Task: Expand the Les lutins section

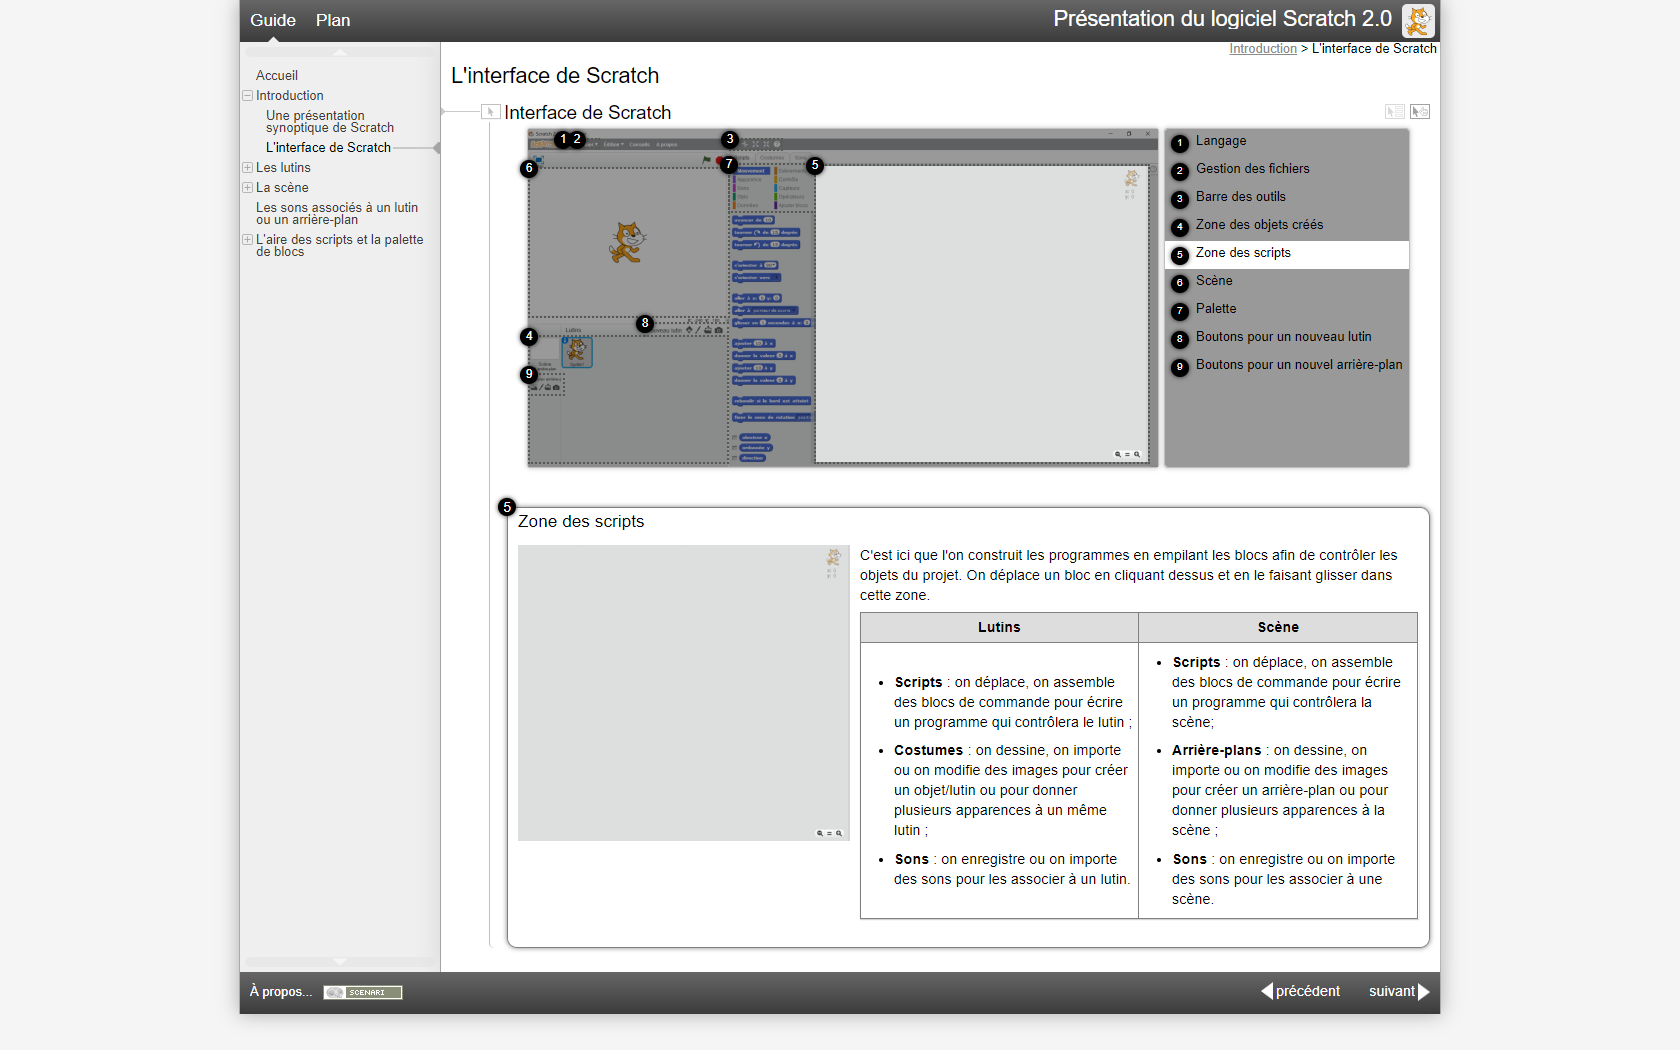Action: (247, 168)
